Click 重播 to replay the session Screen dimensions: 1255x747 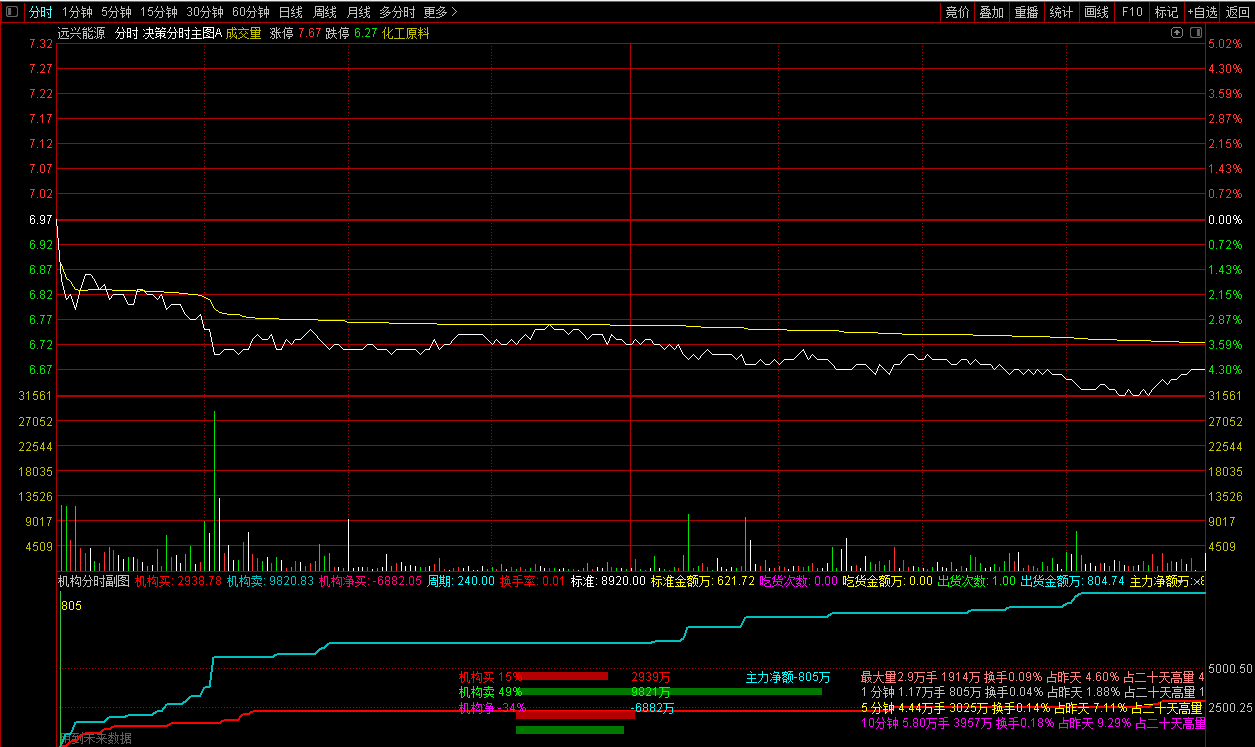click(1026, 12)
